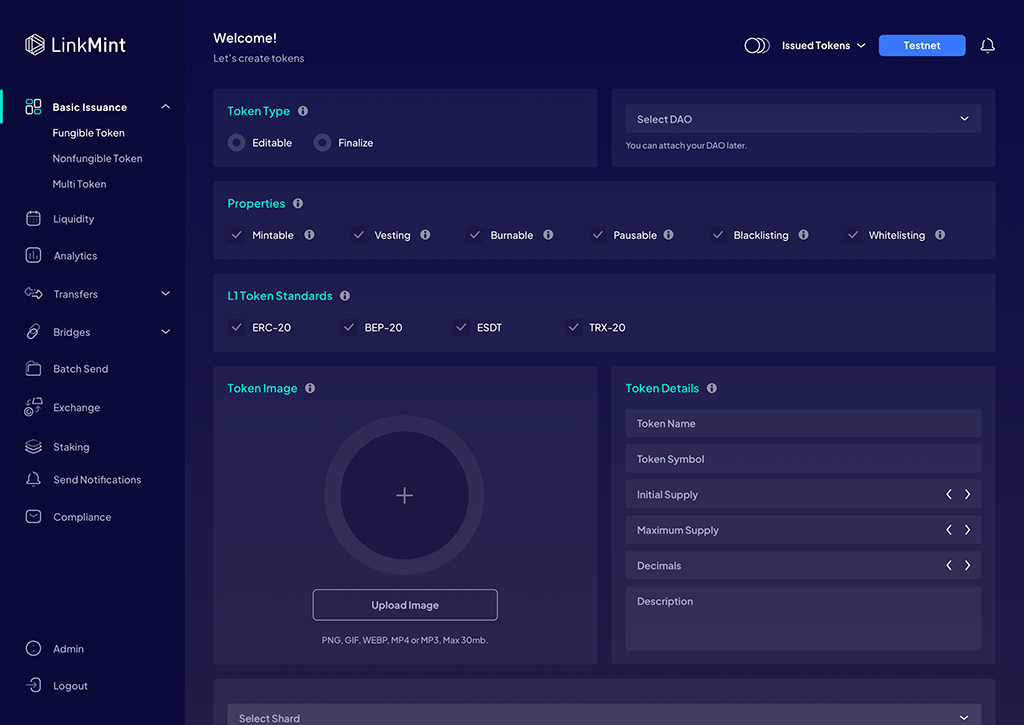Open Multi Token submenu item
The height and width of the screenshot is (725, 1024).
click(79, 184)
